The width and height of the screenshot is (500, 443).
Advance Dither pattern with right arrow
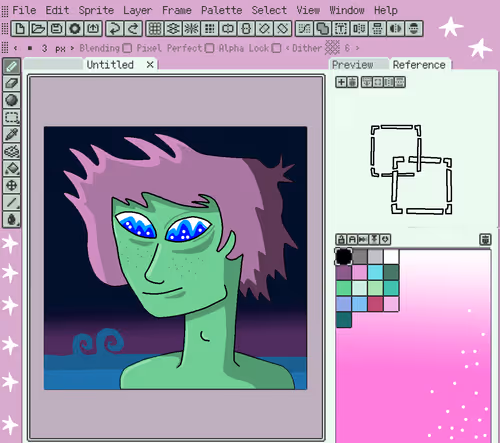tap(357, 48)
